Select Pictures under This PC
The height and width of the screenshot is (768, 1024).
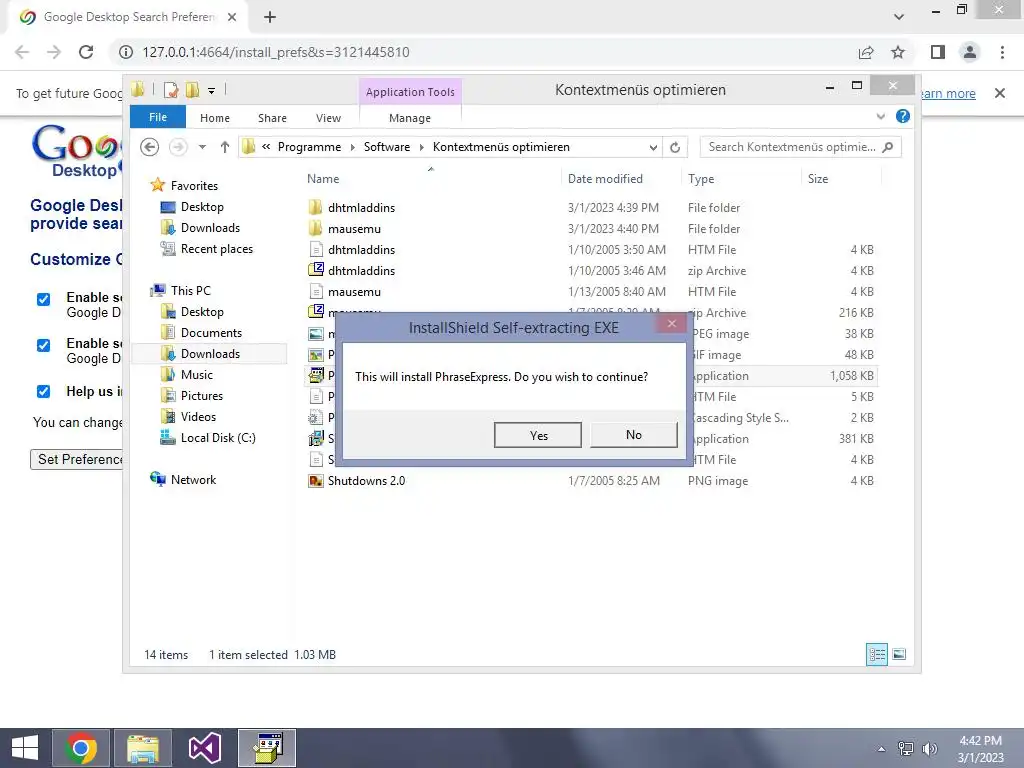201,396
